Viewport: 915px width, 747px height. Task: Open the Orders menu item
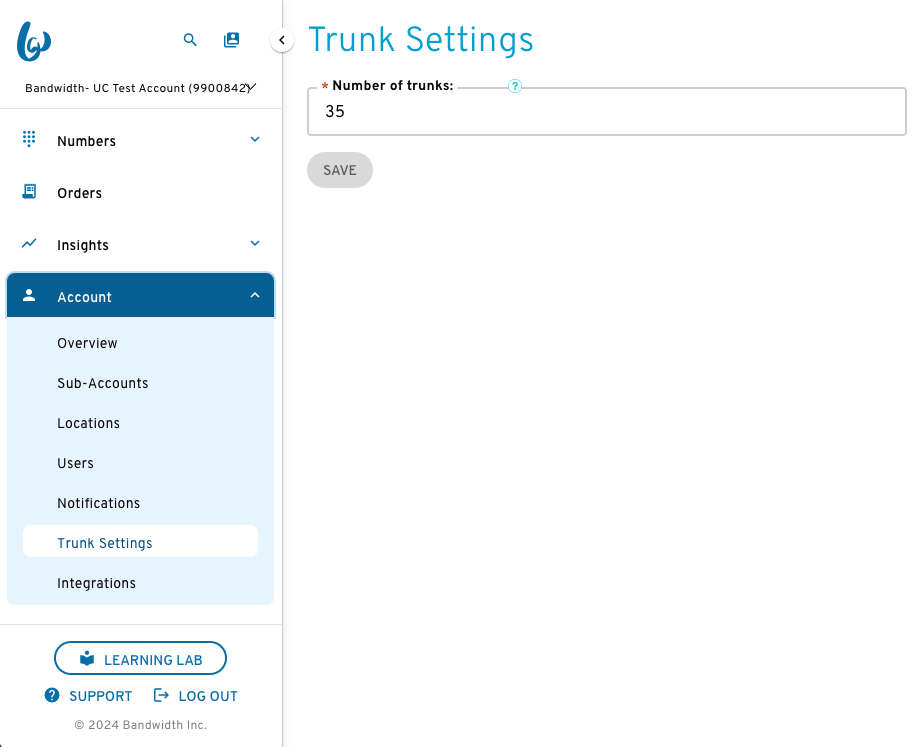[x=140, y=193]
